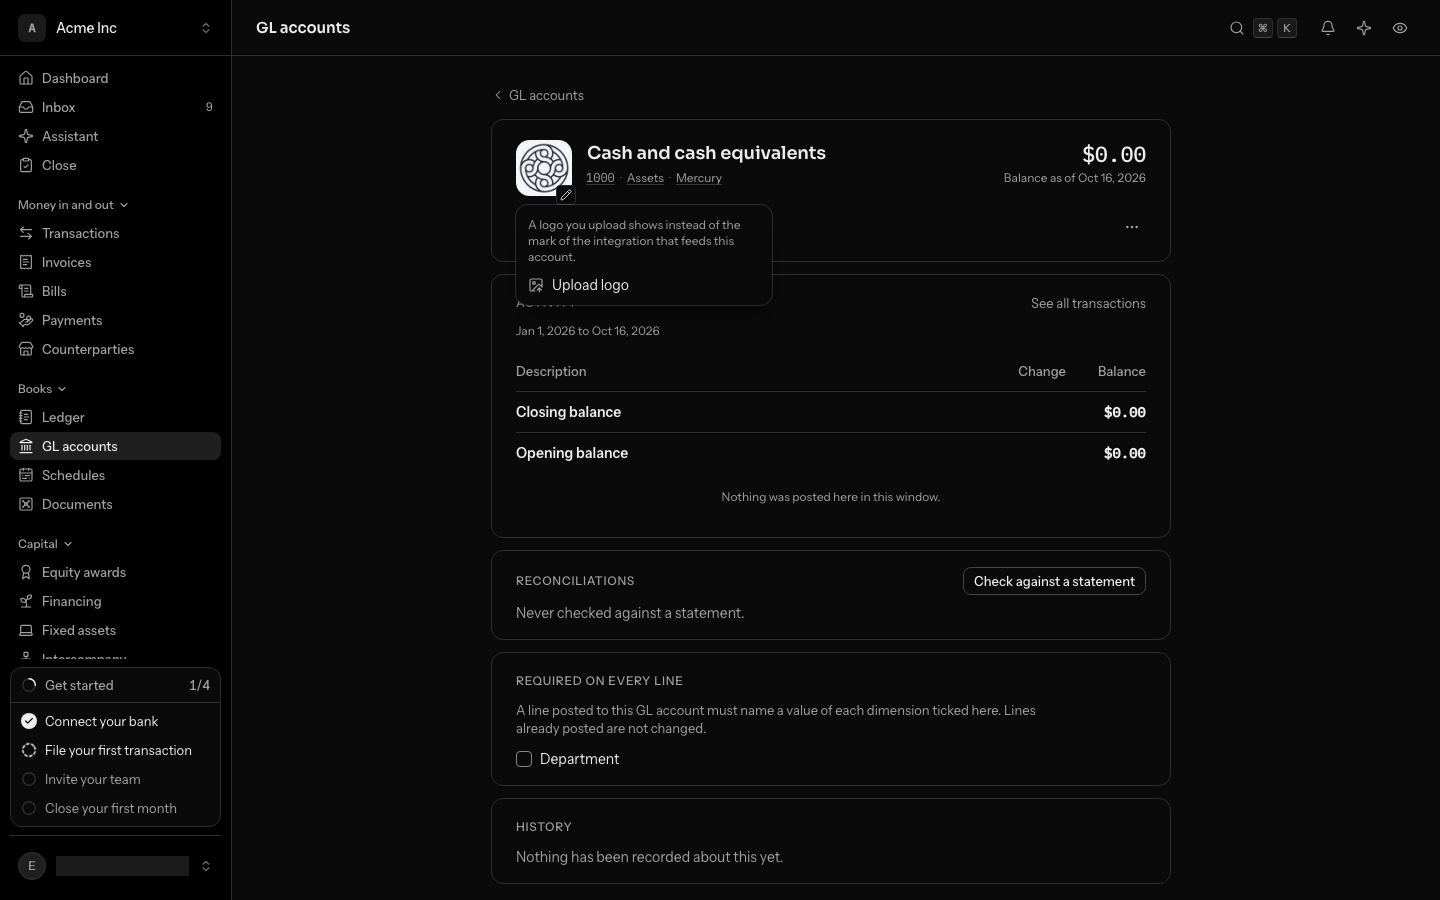
Task: Tick the Department checkbox
Action: pyautogui.click(x=524, y=759)
